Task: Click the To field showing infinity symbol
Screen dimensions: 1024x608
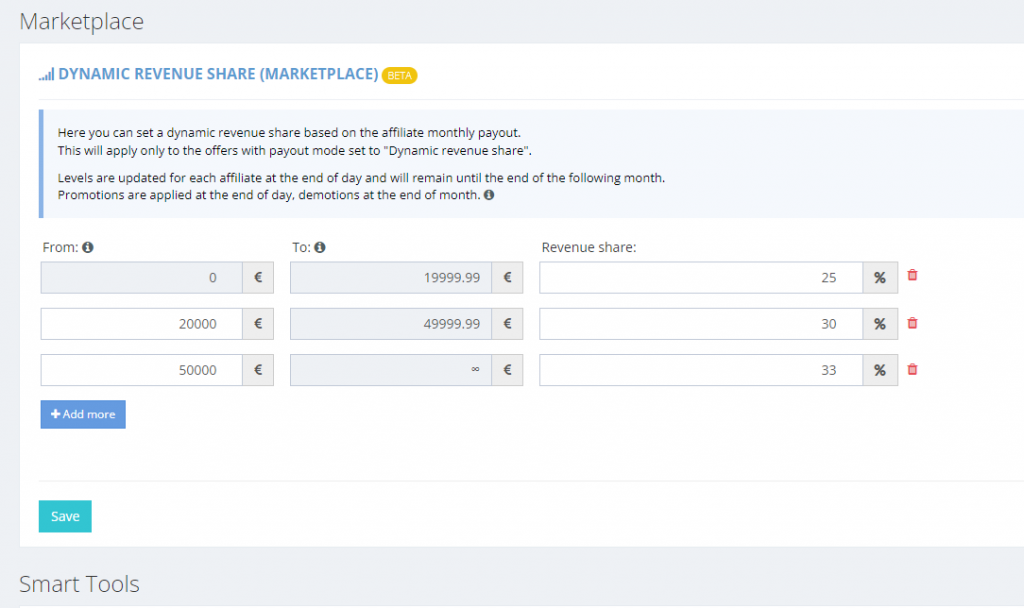Action: (x=391, y=370)
